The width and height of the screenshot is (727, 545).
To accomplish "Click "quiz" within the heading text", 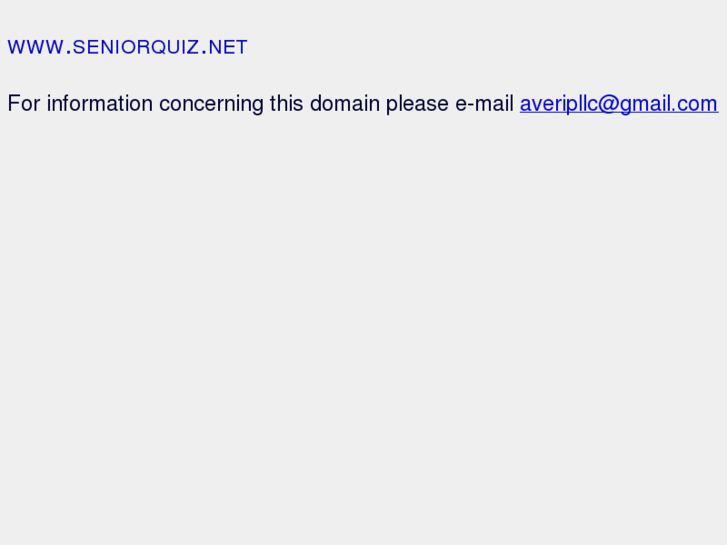I will pos(170,47).
